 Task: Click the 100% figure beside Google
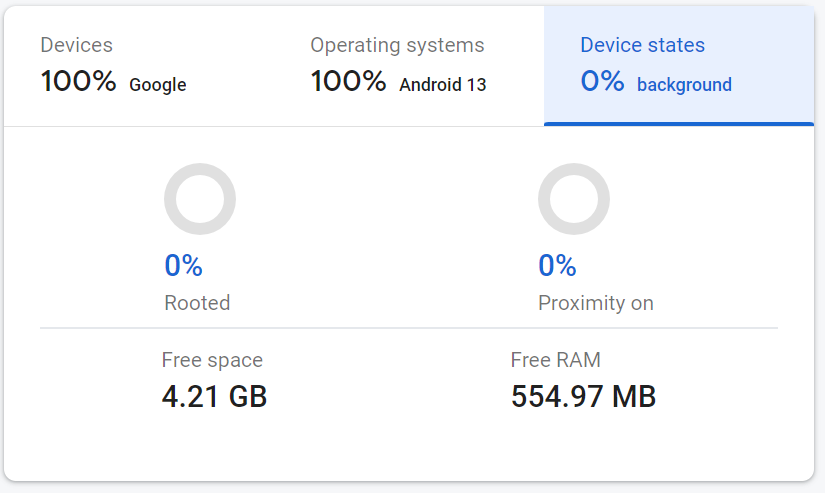tap(79, 82)
